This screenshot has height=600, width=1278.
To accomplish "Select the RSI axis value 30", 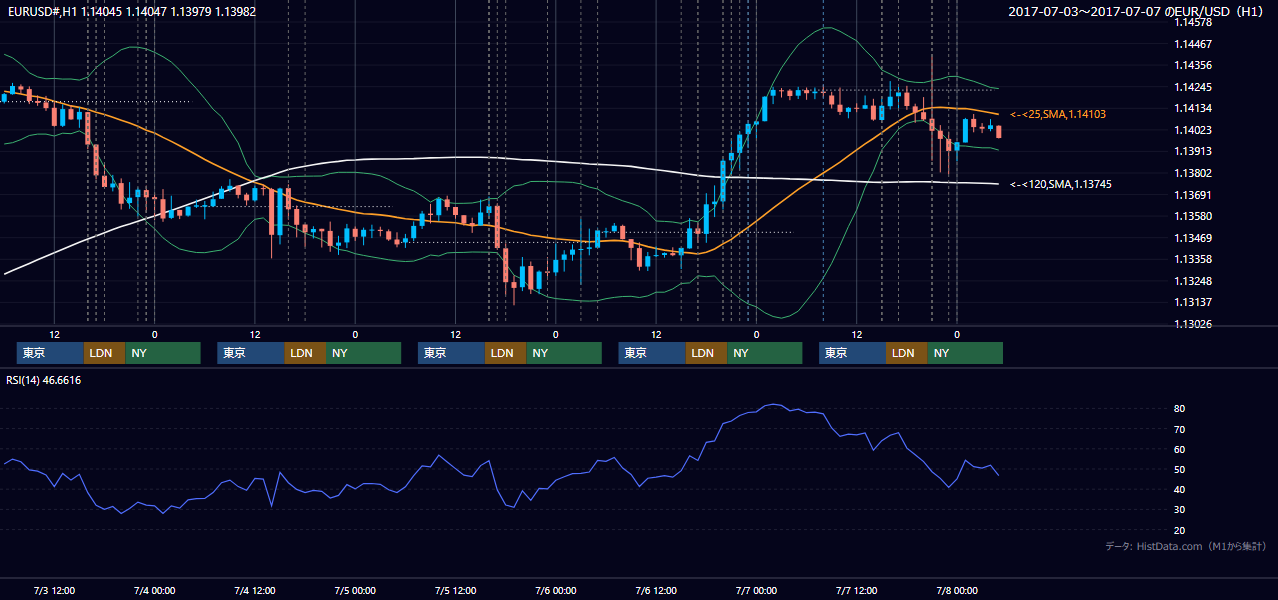I will [x=1180, y=509].
